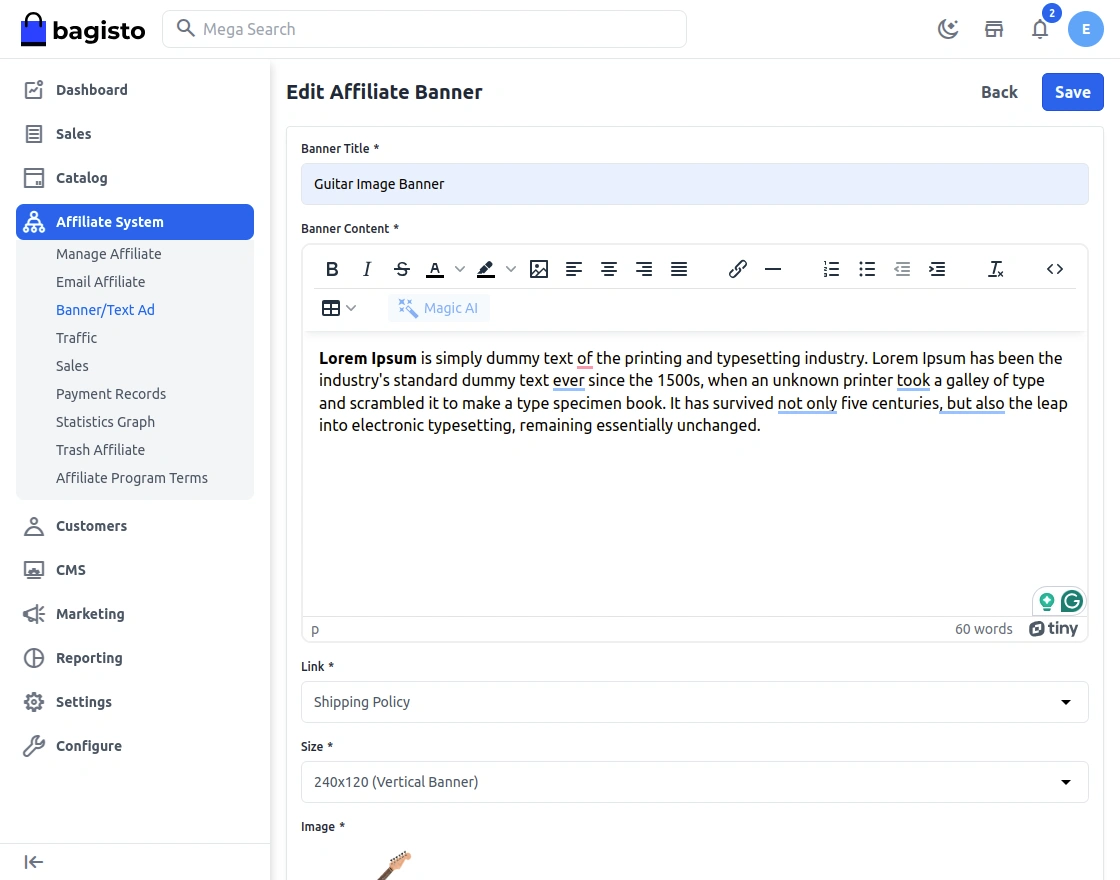Create numbered list

(831, 269)
